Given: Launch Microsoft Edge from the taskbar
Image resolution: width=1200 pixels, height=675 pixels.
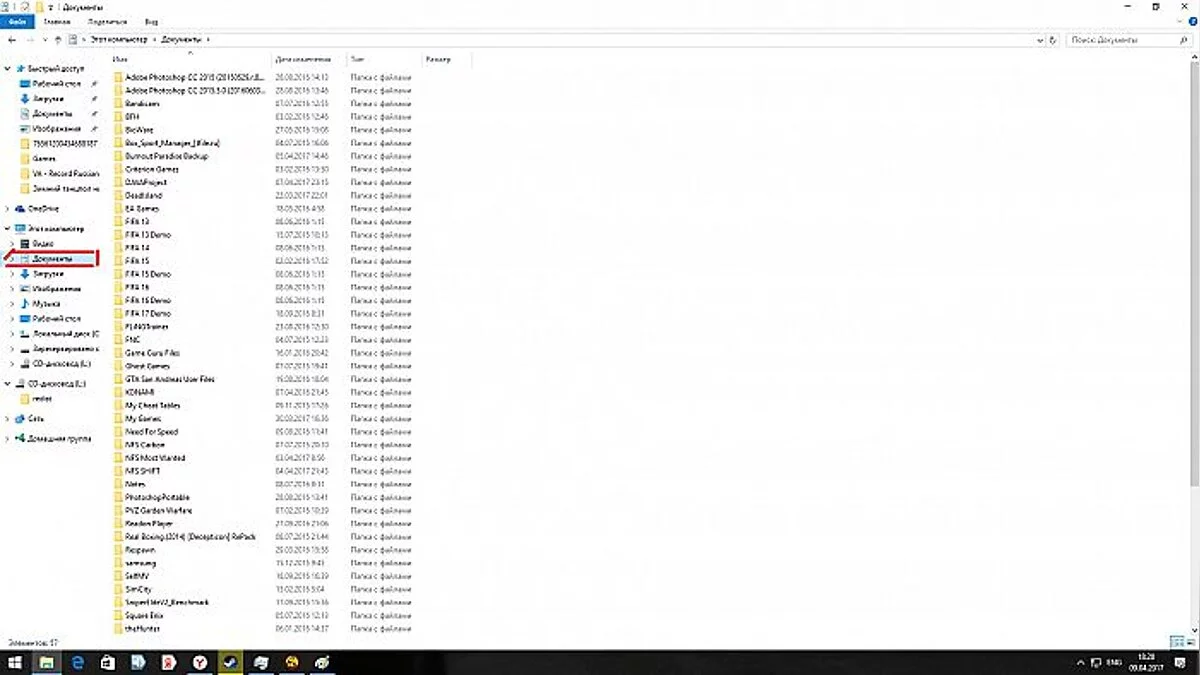Looking at the screenshot, I should [x=78, y=662].
